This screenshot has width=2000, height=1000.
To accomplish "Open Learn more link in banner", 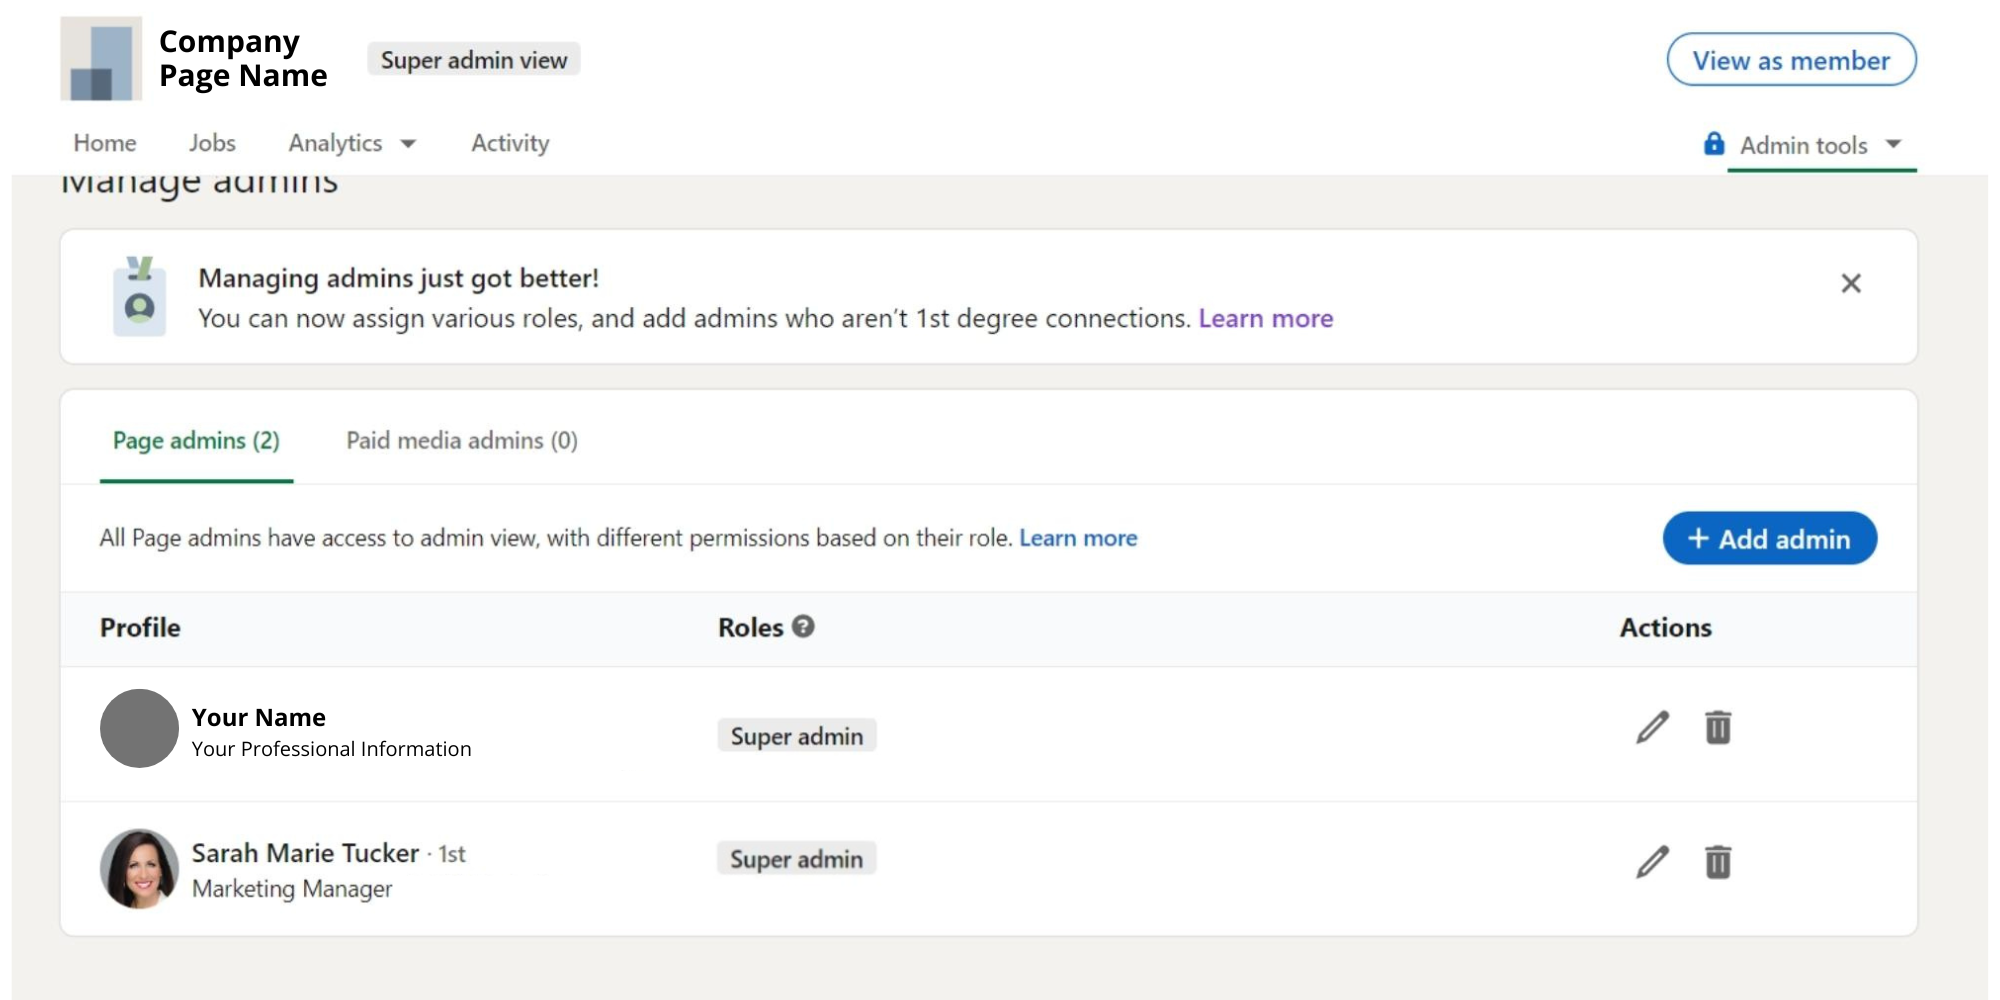I will (x=1265, y=319).
